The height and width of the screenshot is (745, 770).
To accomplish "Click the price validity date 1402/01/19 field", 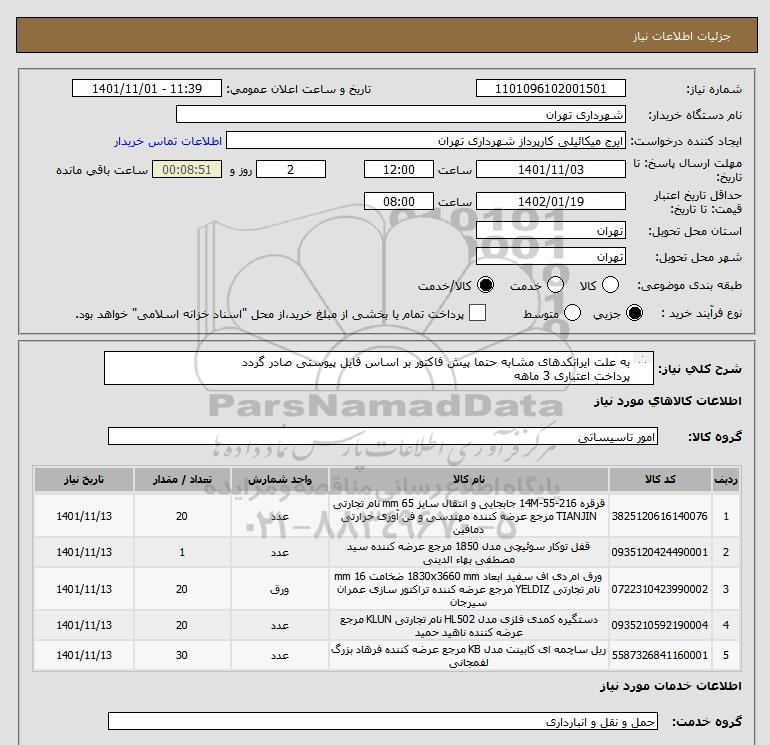I will tap(550, 201).
